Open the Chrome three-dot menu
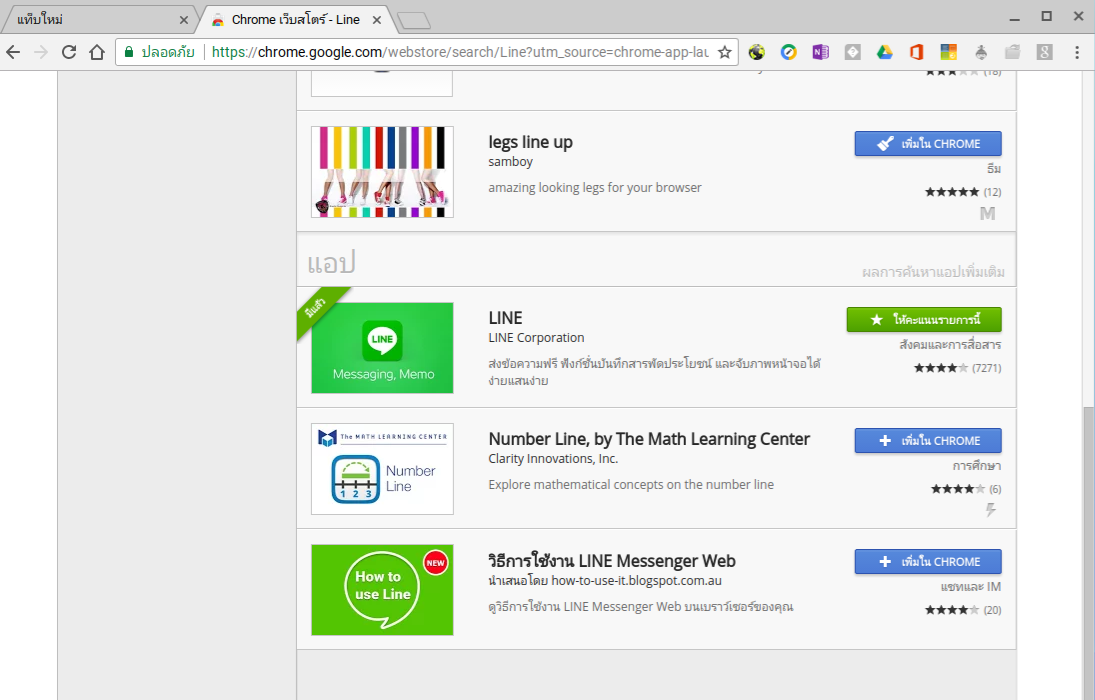Viewport: 1095px width, 700px height. pos(1077,52)
